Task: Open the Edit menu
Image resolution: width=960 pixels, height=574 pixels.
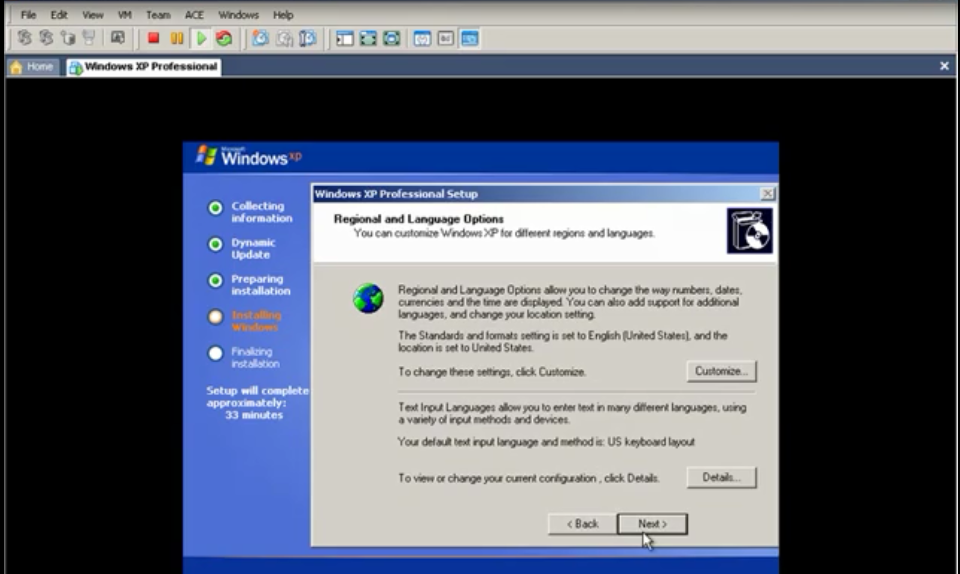Action: click(x=59, y=15)
